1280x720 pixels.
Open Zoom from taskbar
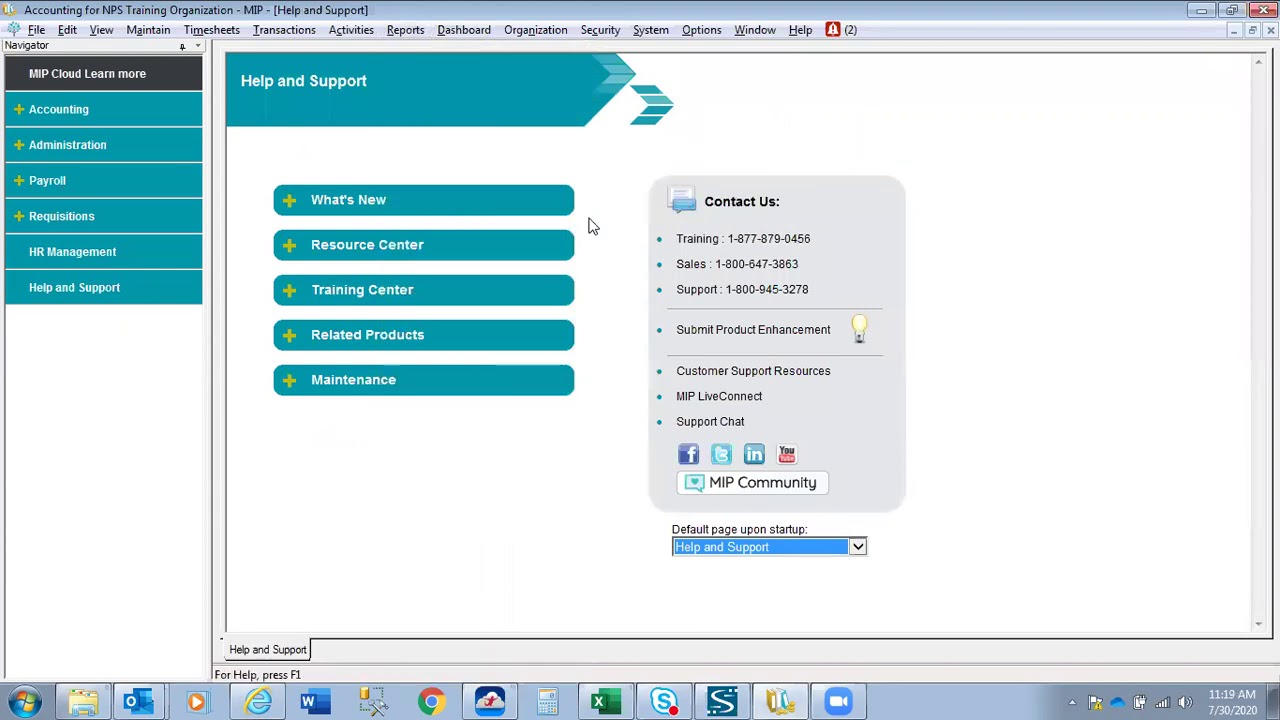(838, 702)
